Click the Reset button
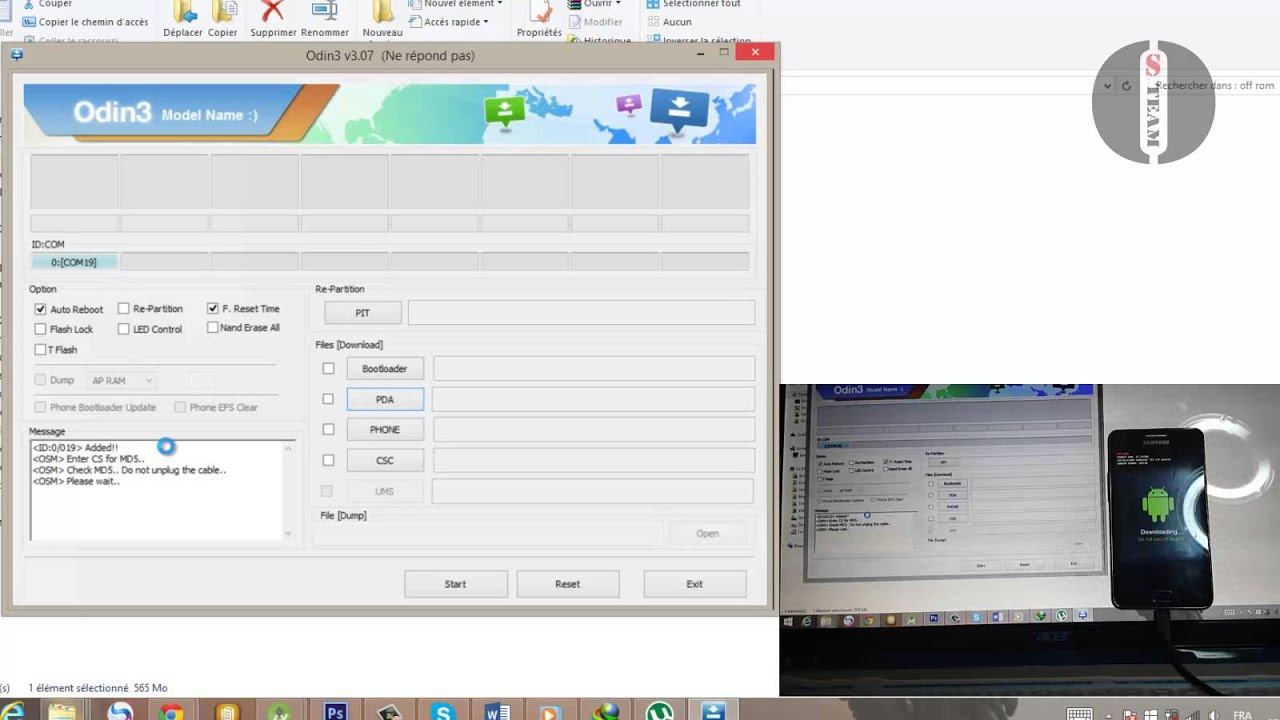 (x=567, y=584)
